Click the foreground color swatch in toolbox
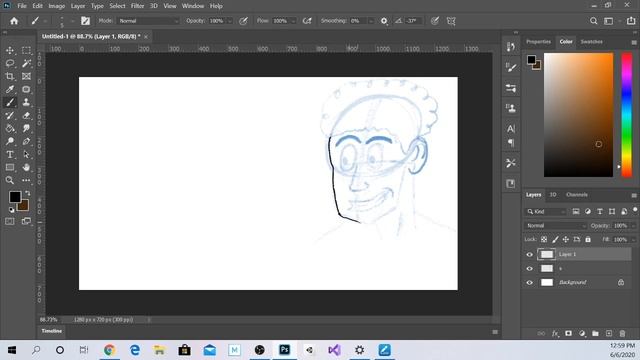 coord(15,197)
